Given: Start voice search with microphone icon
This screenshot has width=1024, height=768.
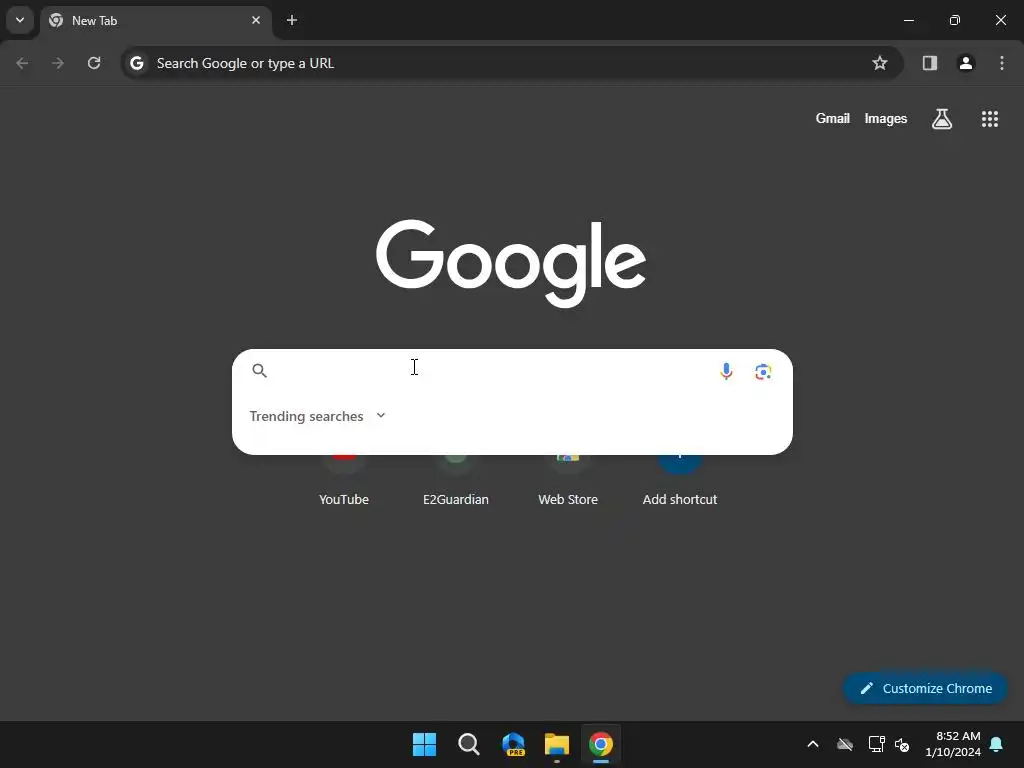Looking at the screenshot, I should tap(726, 371).
